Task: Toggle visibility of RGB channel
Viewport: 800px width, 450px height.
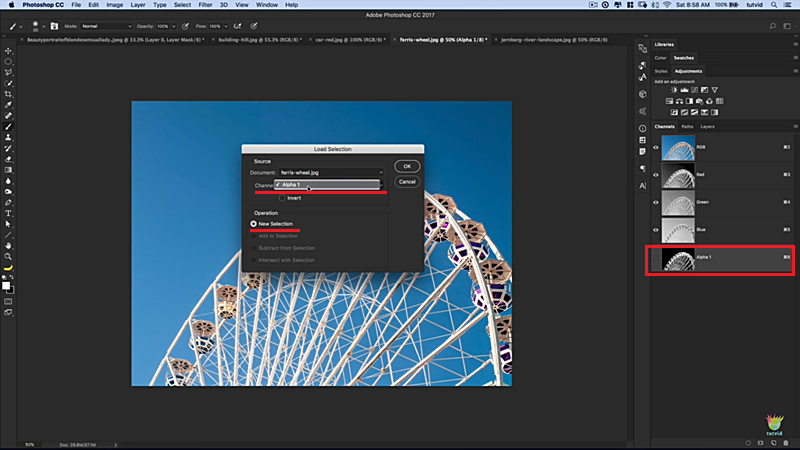Action: pos(656,147)
